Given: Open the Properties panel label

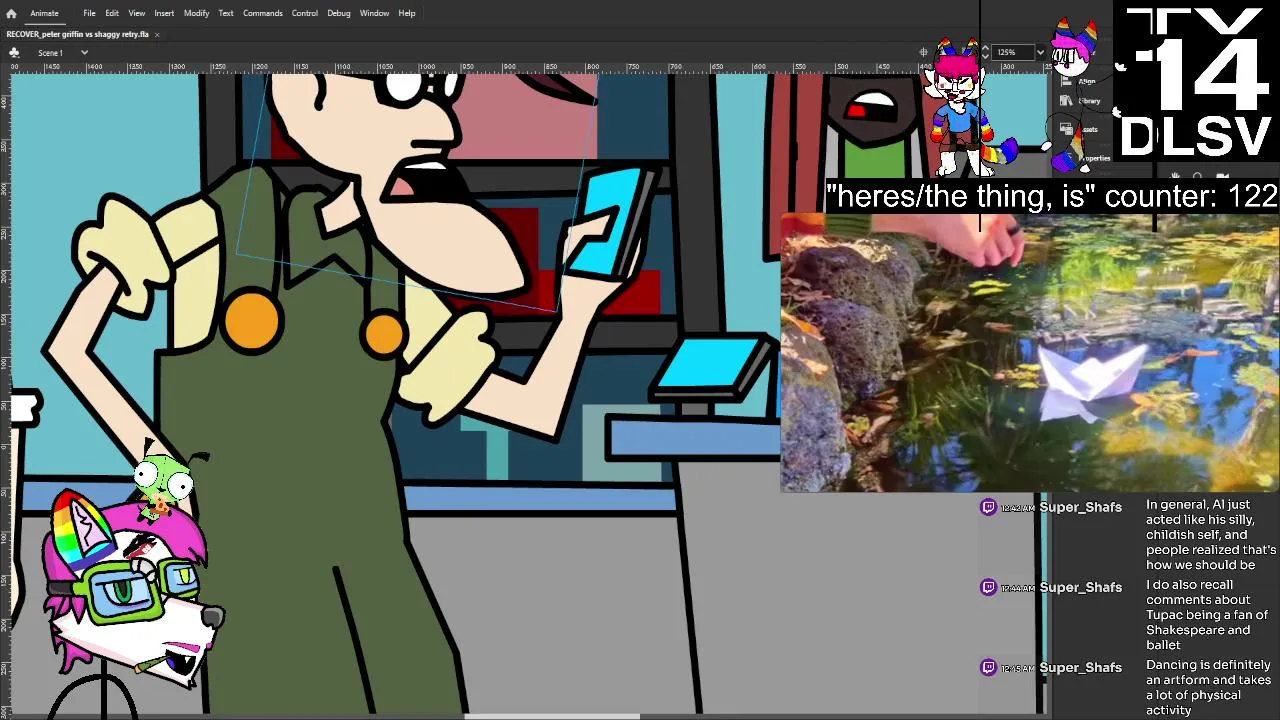Looking at the screenshot, I should point(1097,158).
